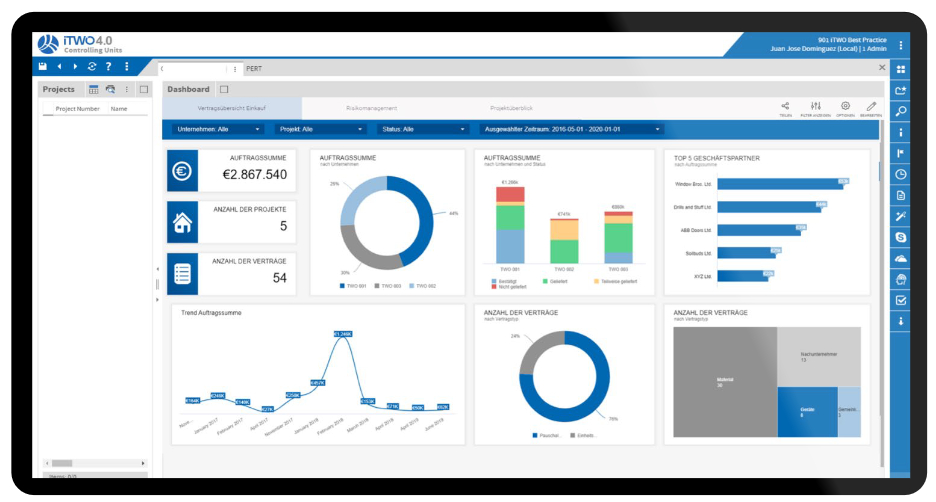Viewport: 936px width, 502px height.
Task: Click the Name column header
Action: coord(119,109)
